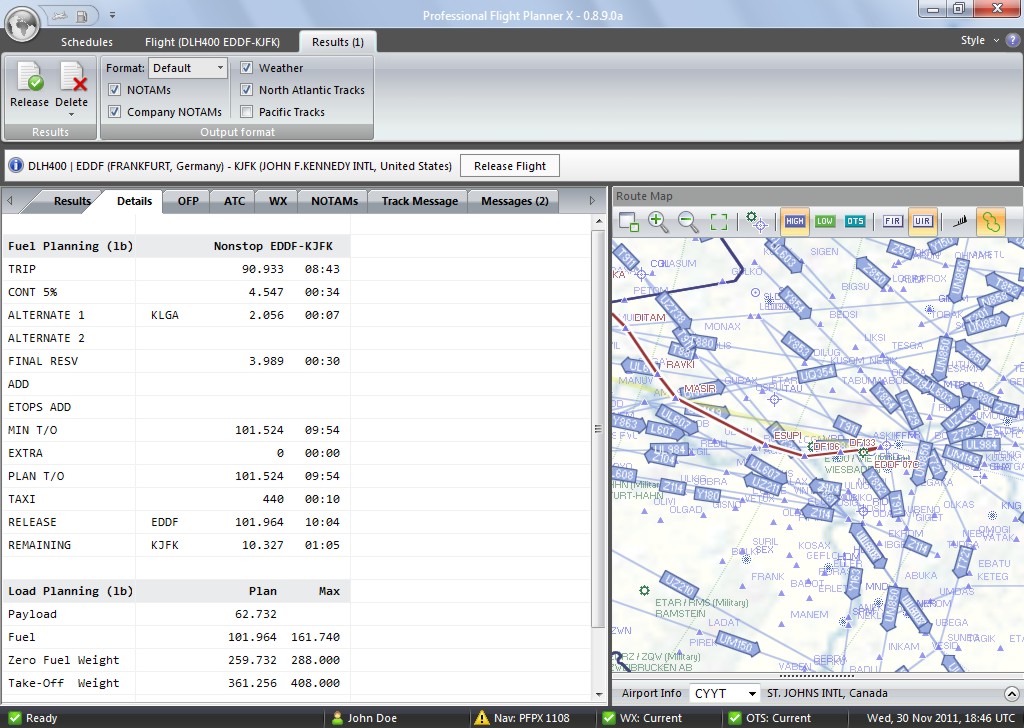Toggle the green route overlay map icon
Image resolution: width=1024 pixels, height=728 pixels.
point(991,222)
